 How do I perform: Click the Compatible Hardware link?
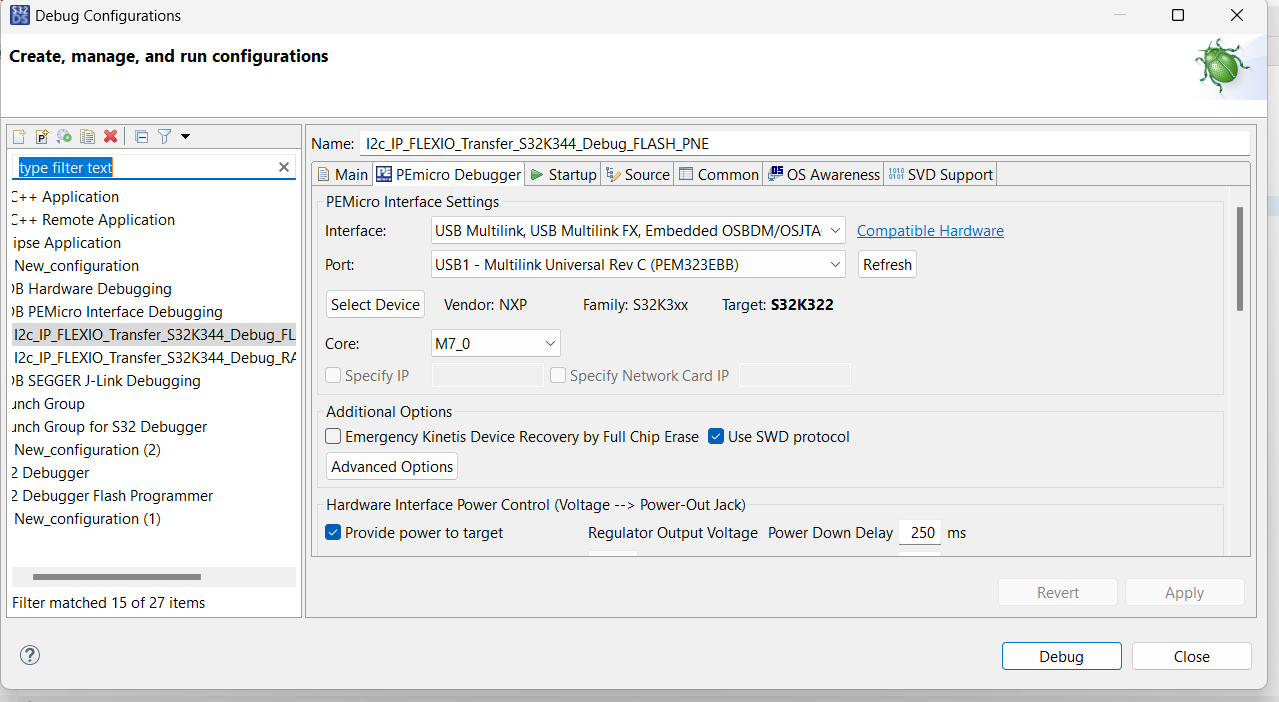[x=929, y=230]
